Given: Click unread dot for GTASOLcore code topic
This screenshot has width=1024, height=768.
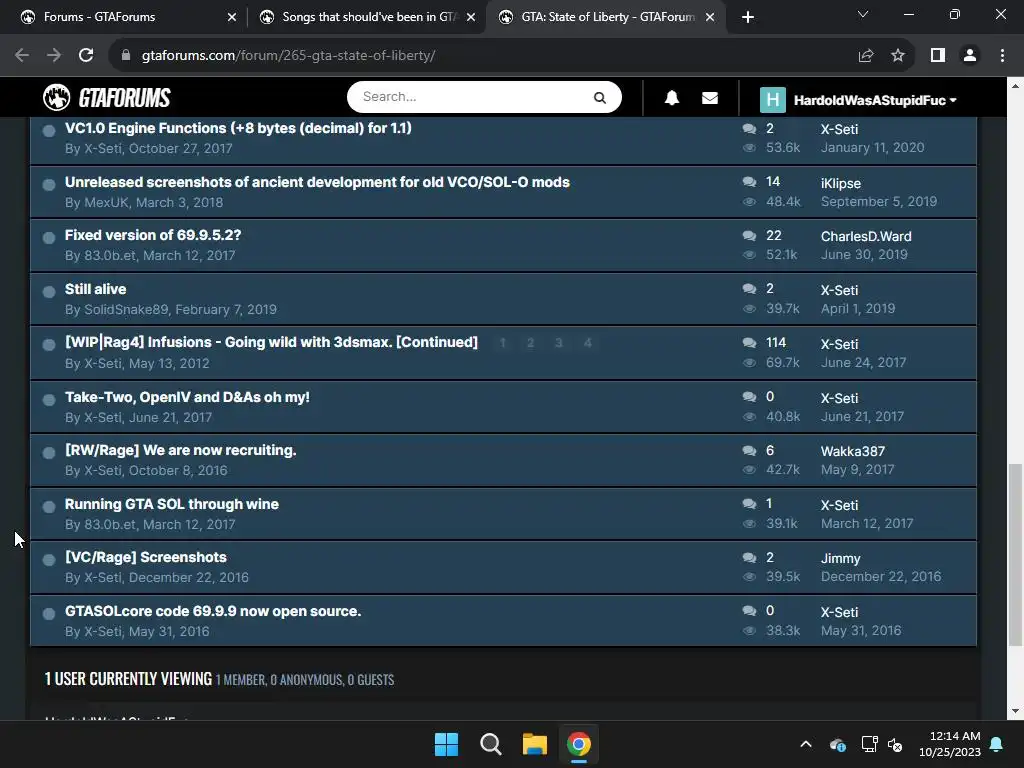Looking at the screenshot, I should (x=48, y=614).
